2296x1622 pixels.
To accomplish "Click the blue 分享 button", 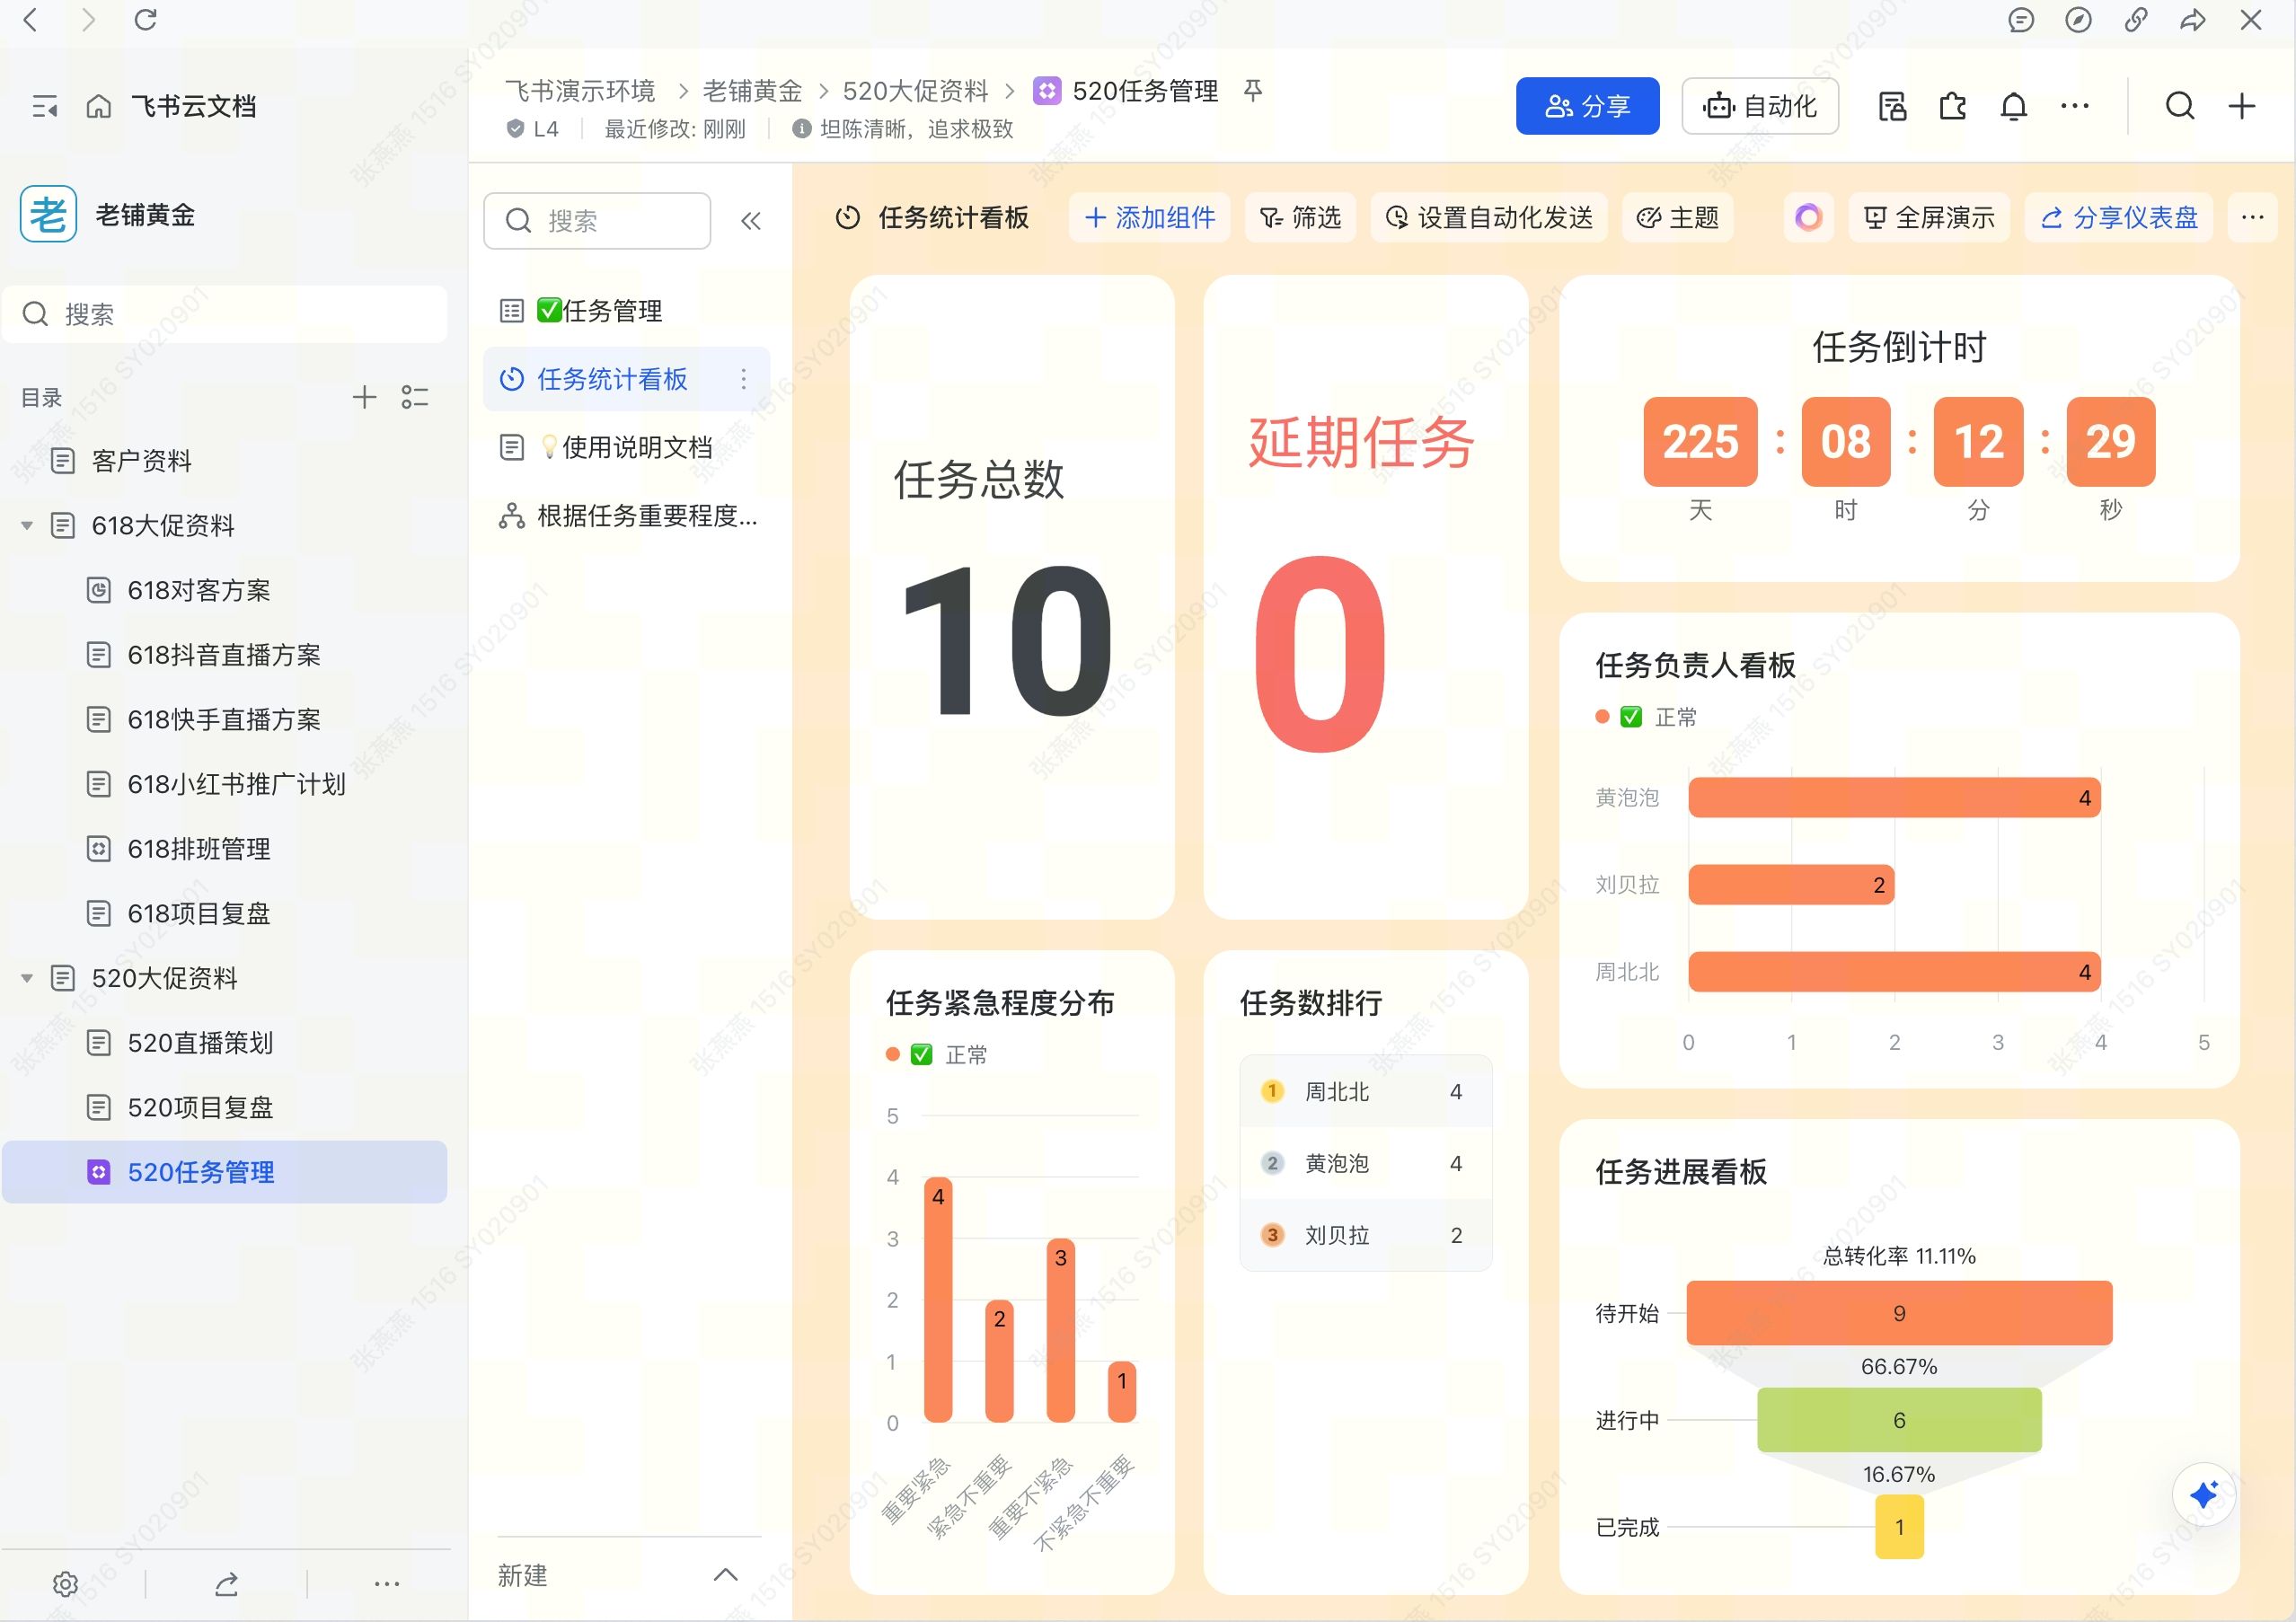I will coord(1587,106).
